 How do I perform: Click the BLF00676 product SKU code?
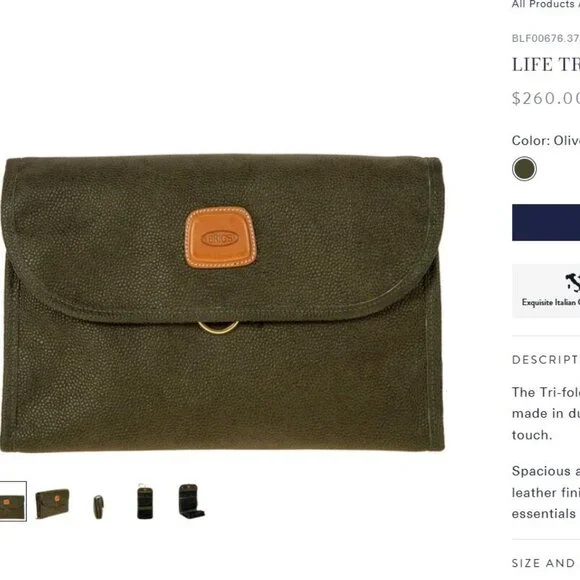click(546, 38)
